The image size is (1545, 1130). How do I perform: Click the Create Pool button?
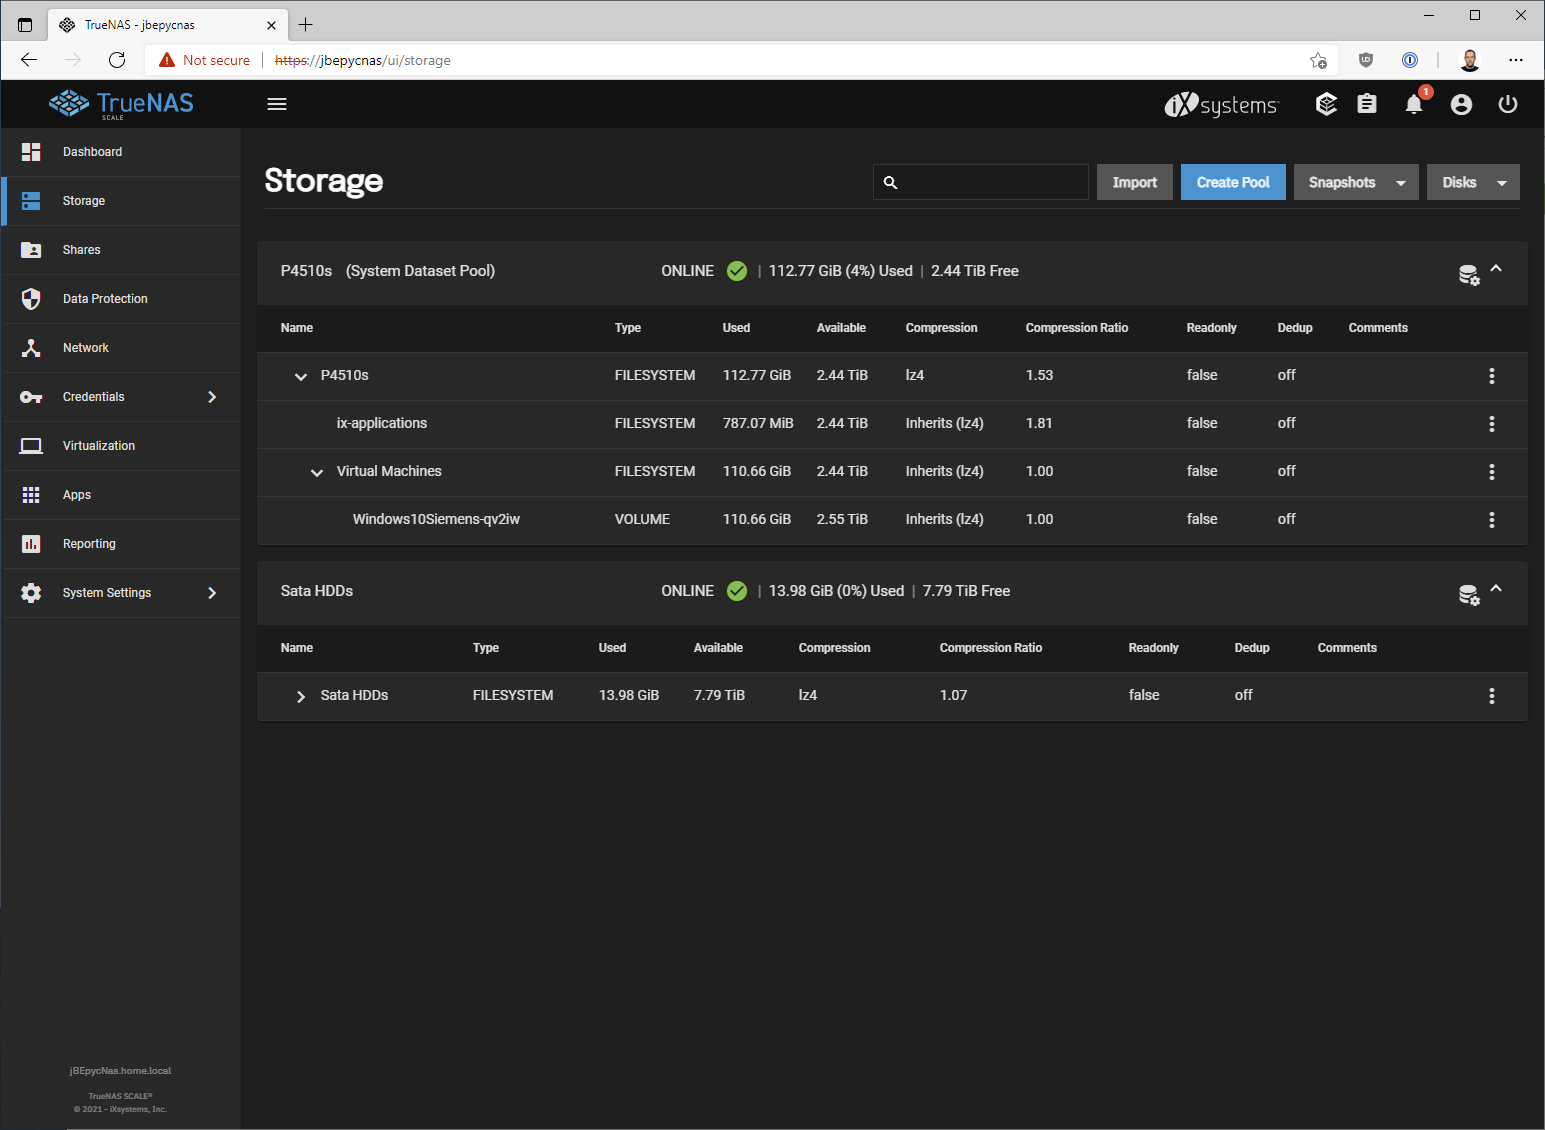pyautogui.click(x=1232, y=182)
